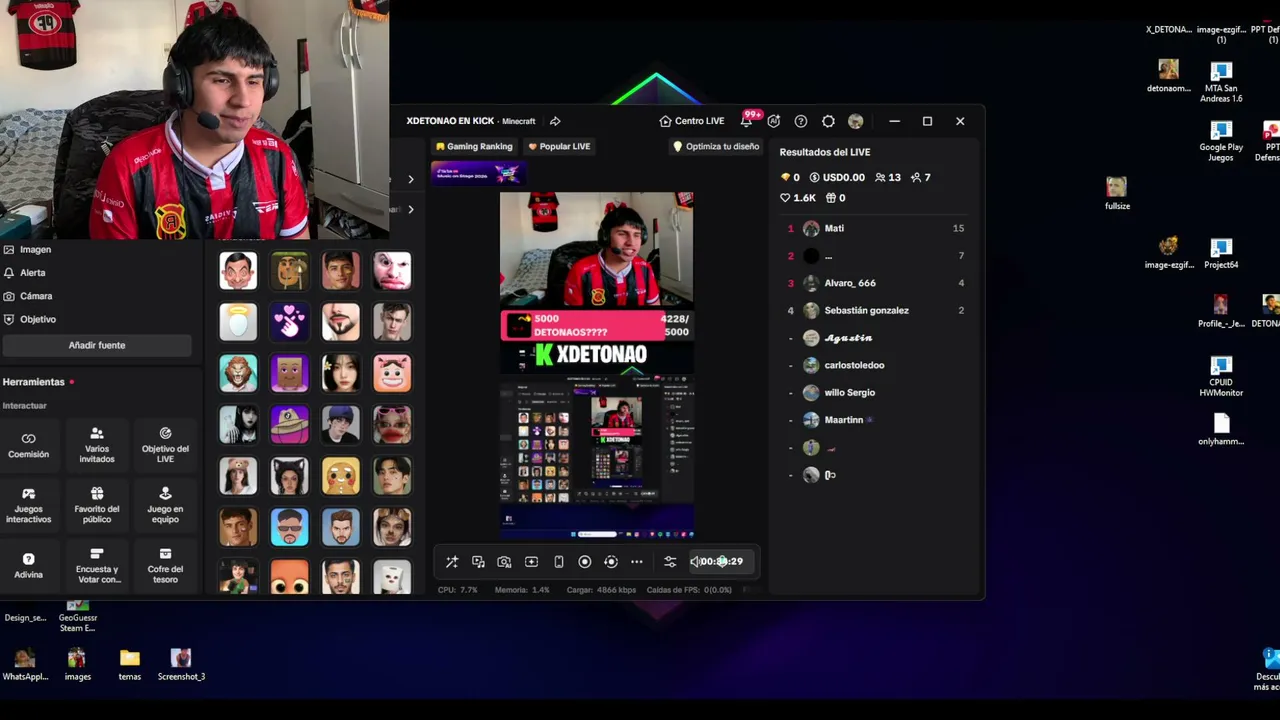The height and width of the screenshot is (720, 1280).
Task: Open notifications bell with 99+ badge
Action: (x=747, y=121)
